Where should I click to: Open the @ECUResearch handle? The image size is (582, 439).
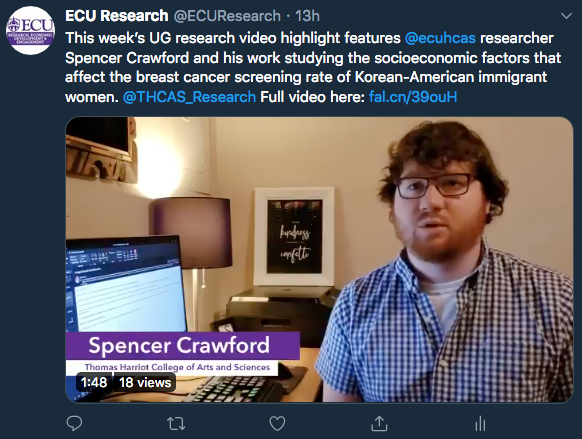(x=227, y=16)
